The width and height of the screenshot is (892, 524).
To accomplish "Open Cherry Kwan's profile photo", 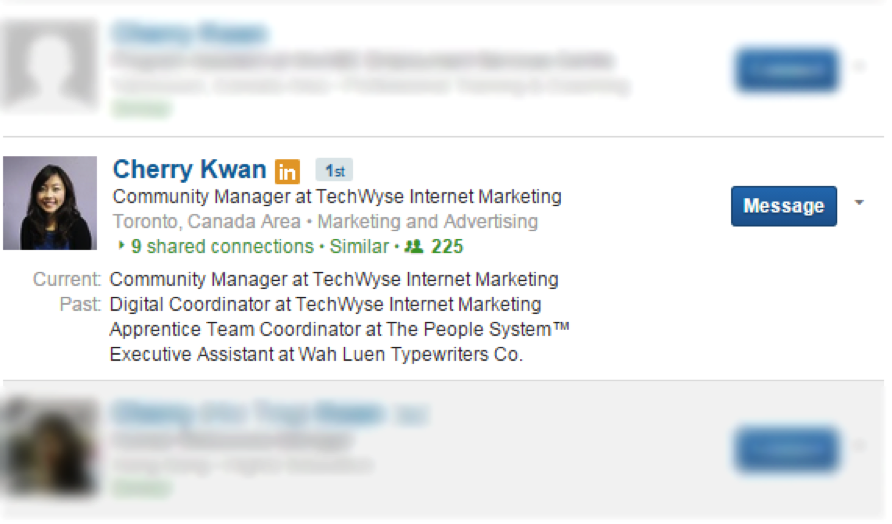I will coord(50,203).
